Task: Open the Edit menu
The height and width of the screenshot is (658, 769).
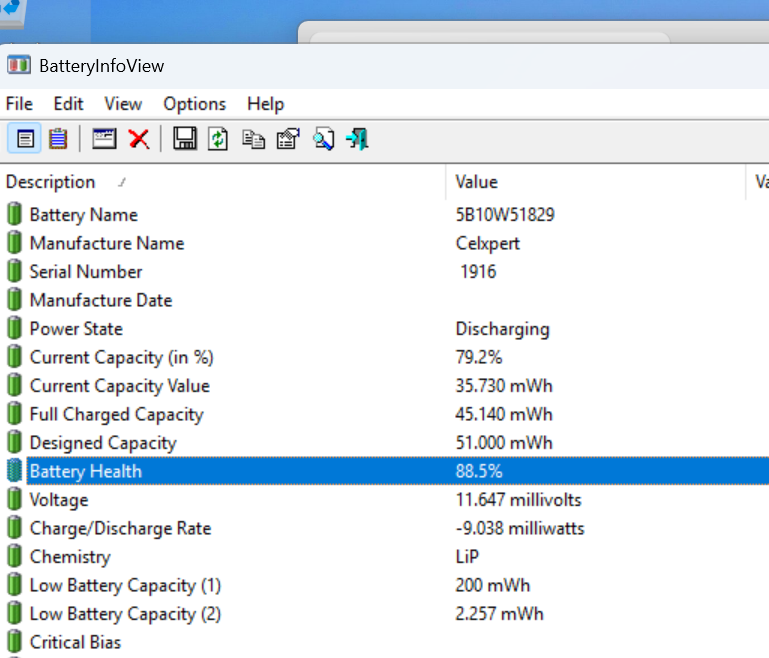Action: pos(68,104)
